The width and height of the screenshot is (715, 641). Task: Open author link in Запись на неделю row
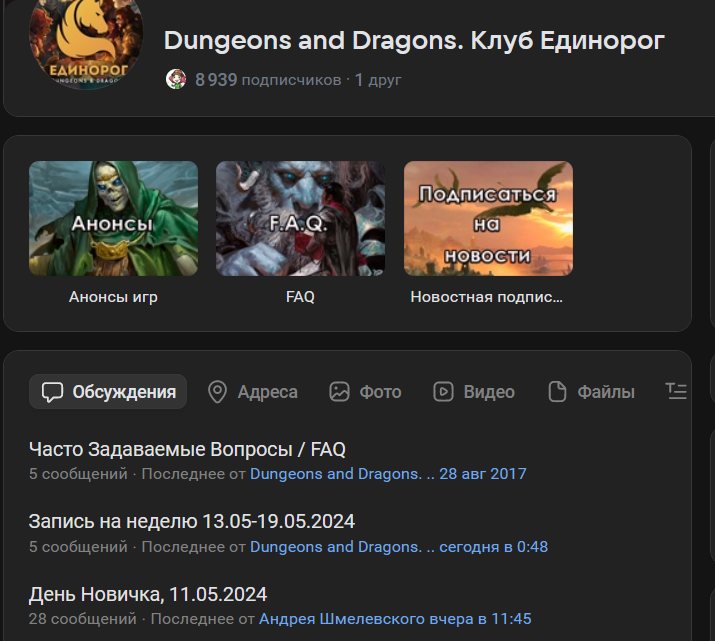coord(342,547)
